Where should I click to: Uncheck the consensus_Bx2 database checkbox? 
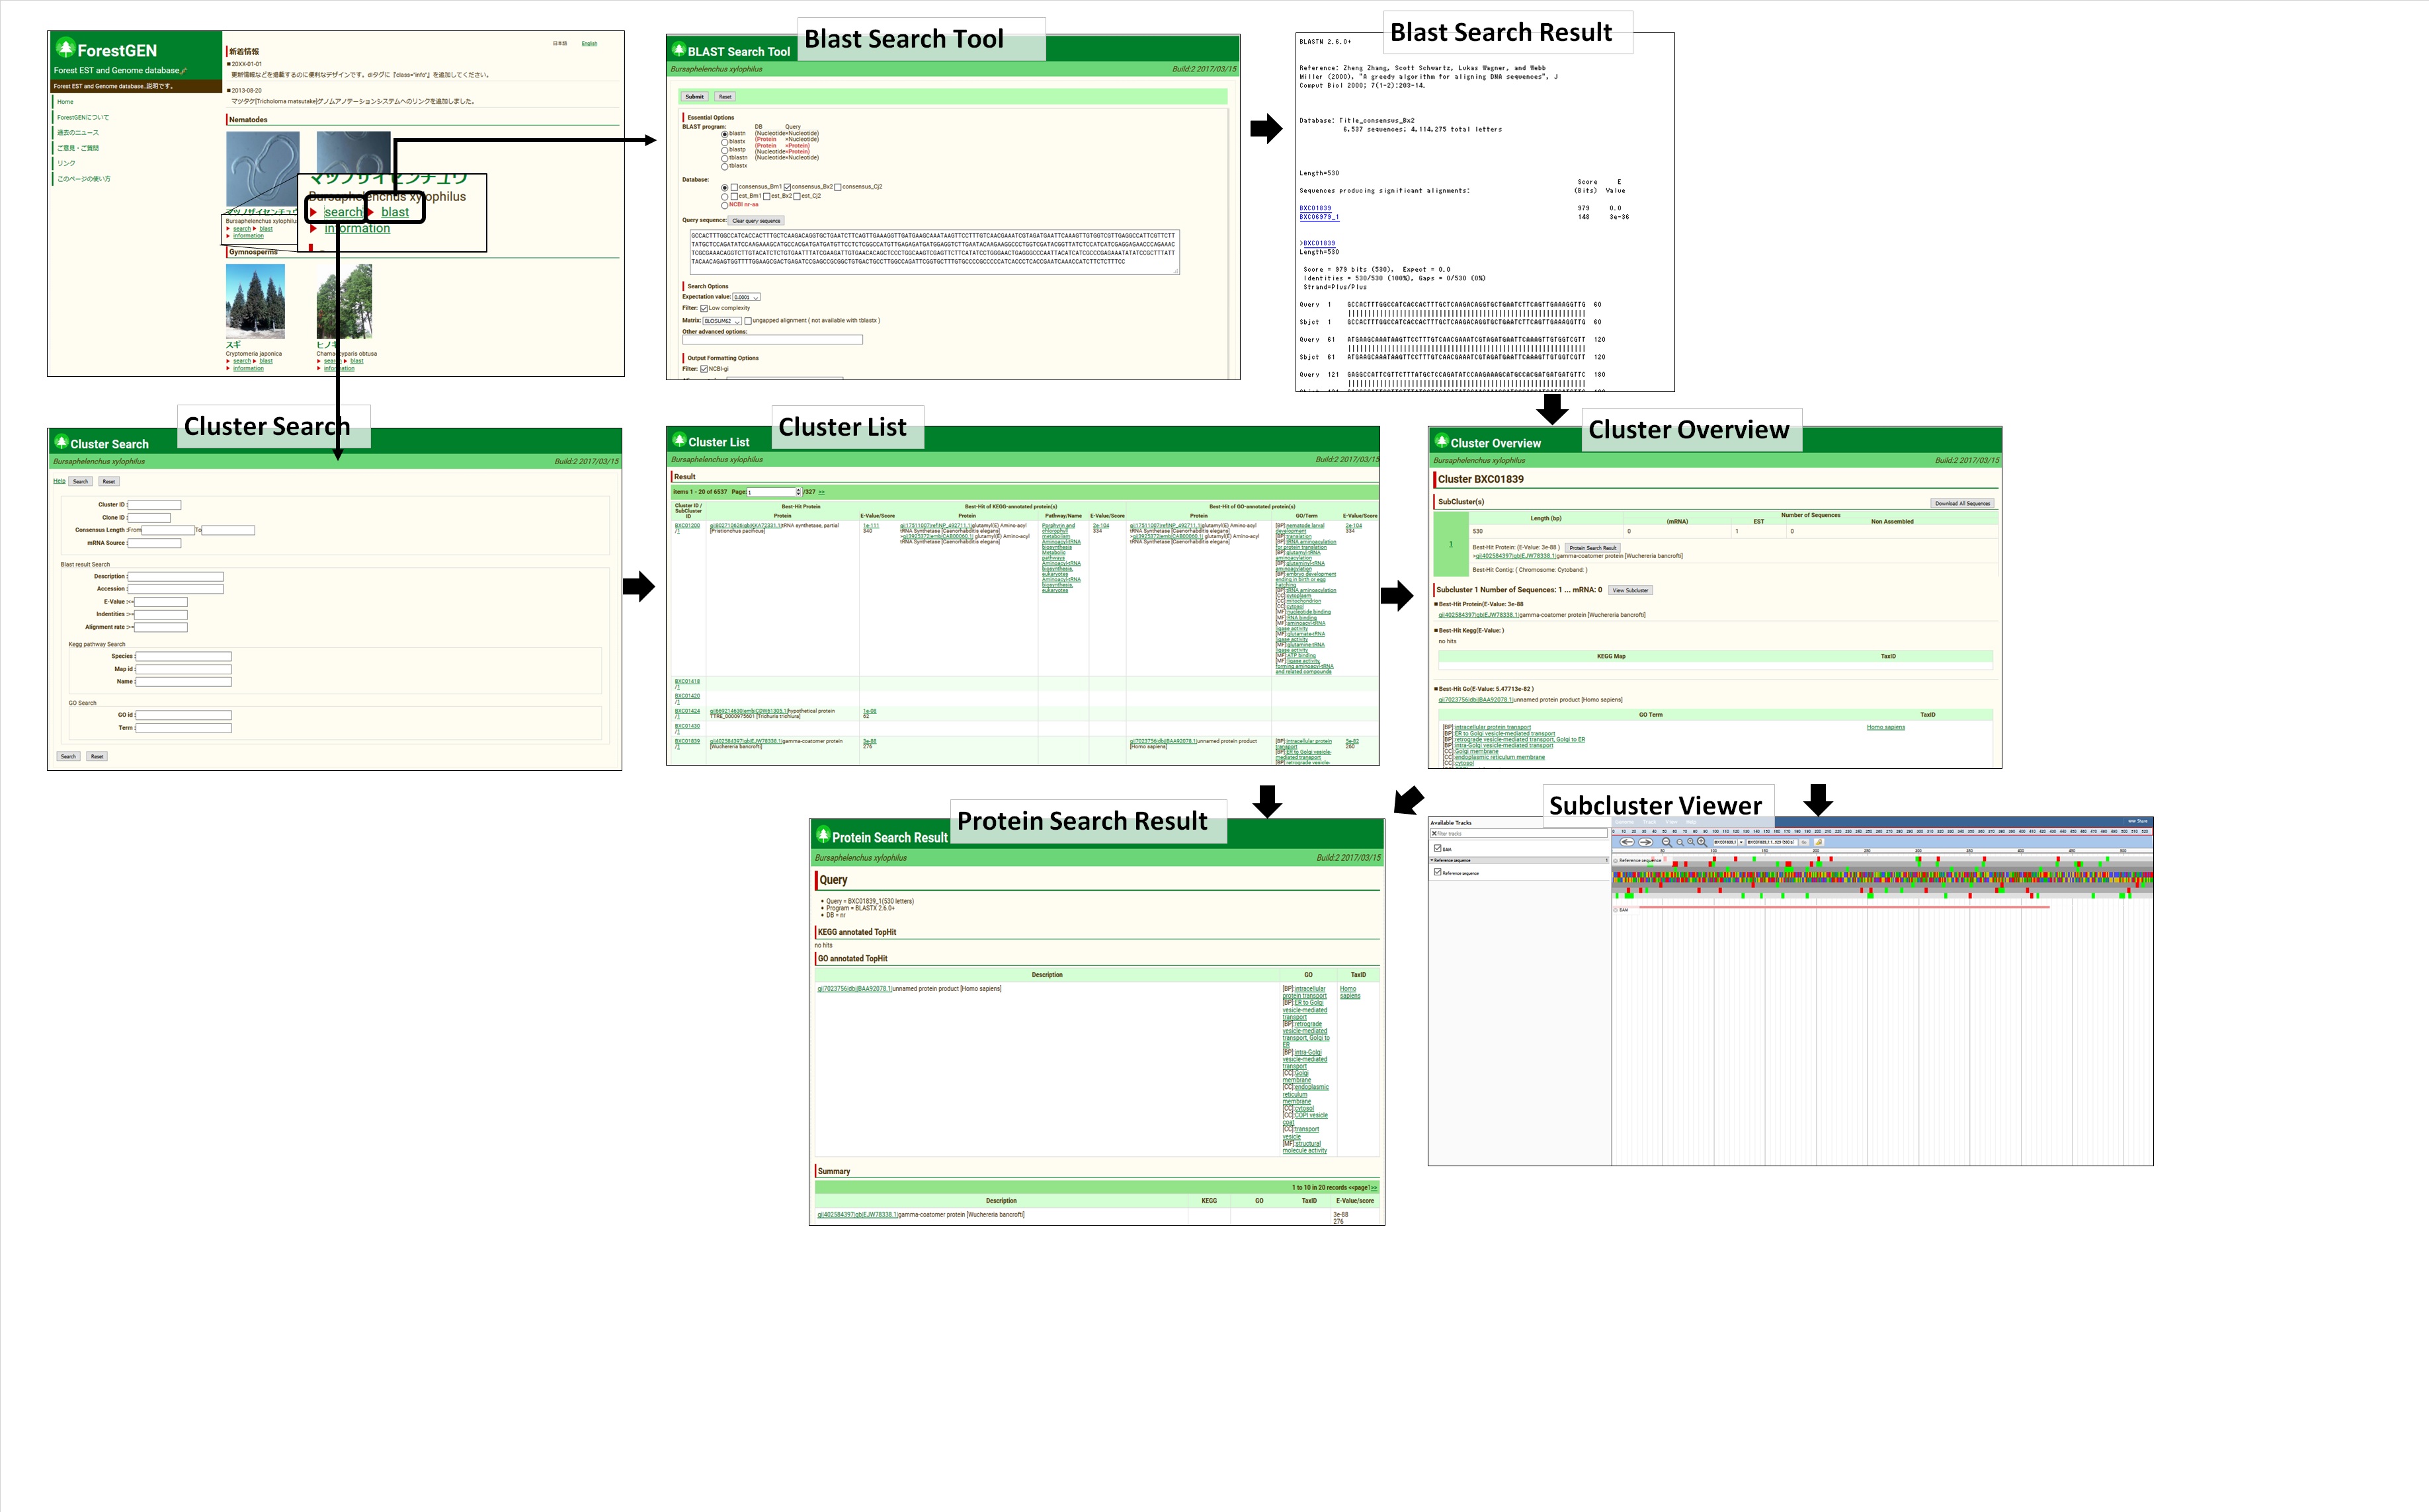click(788, 187)
